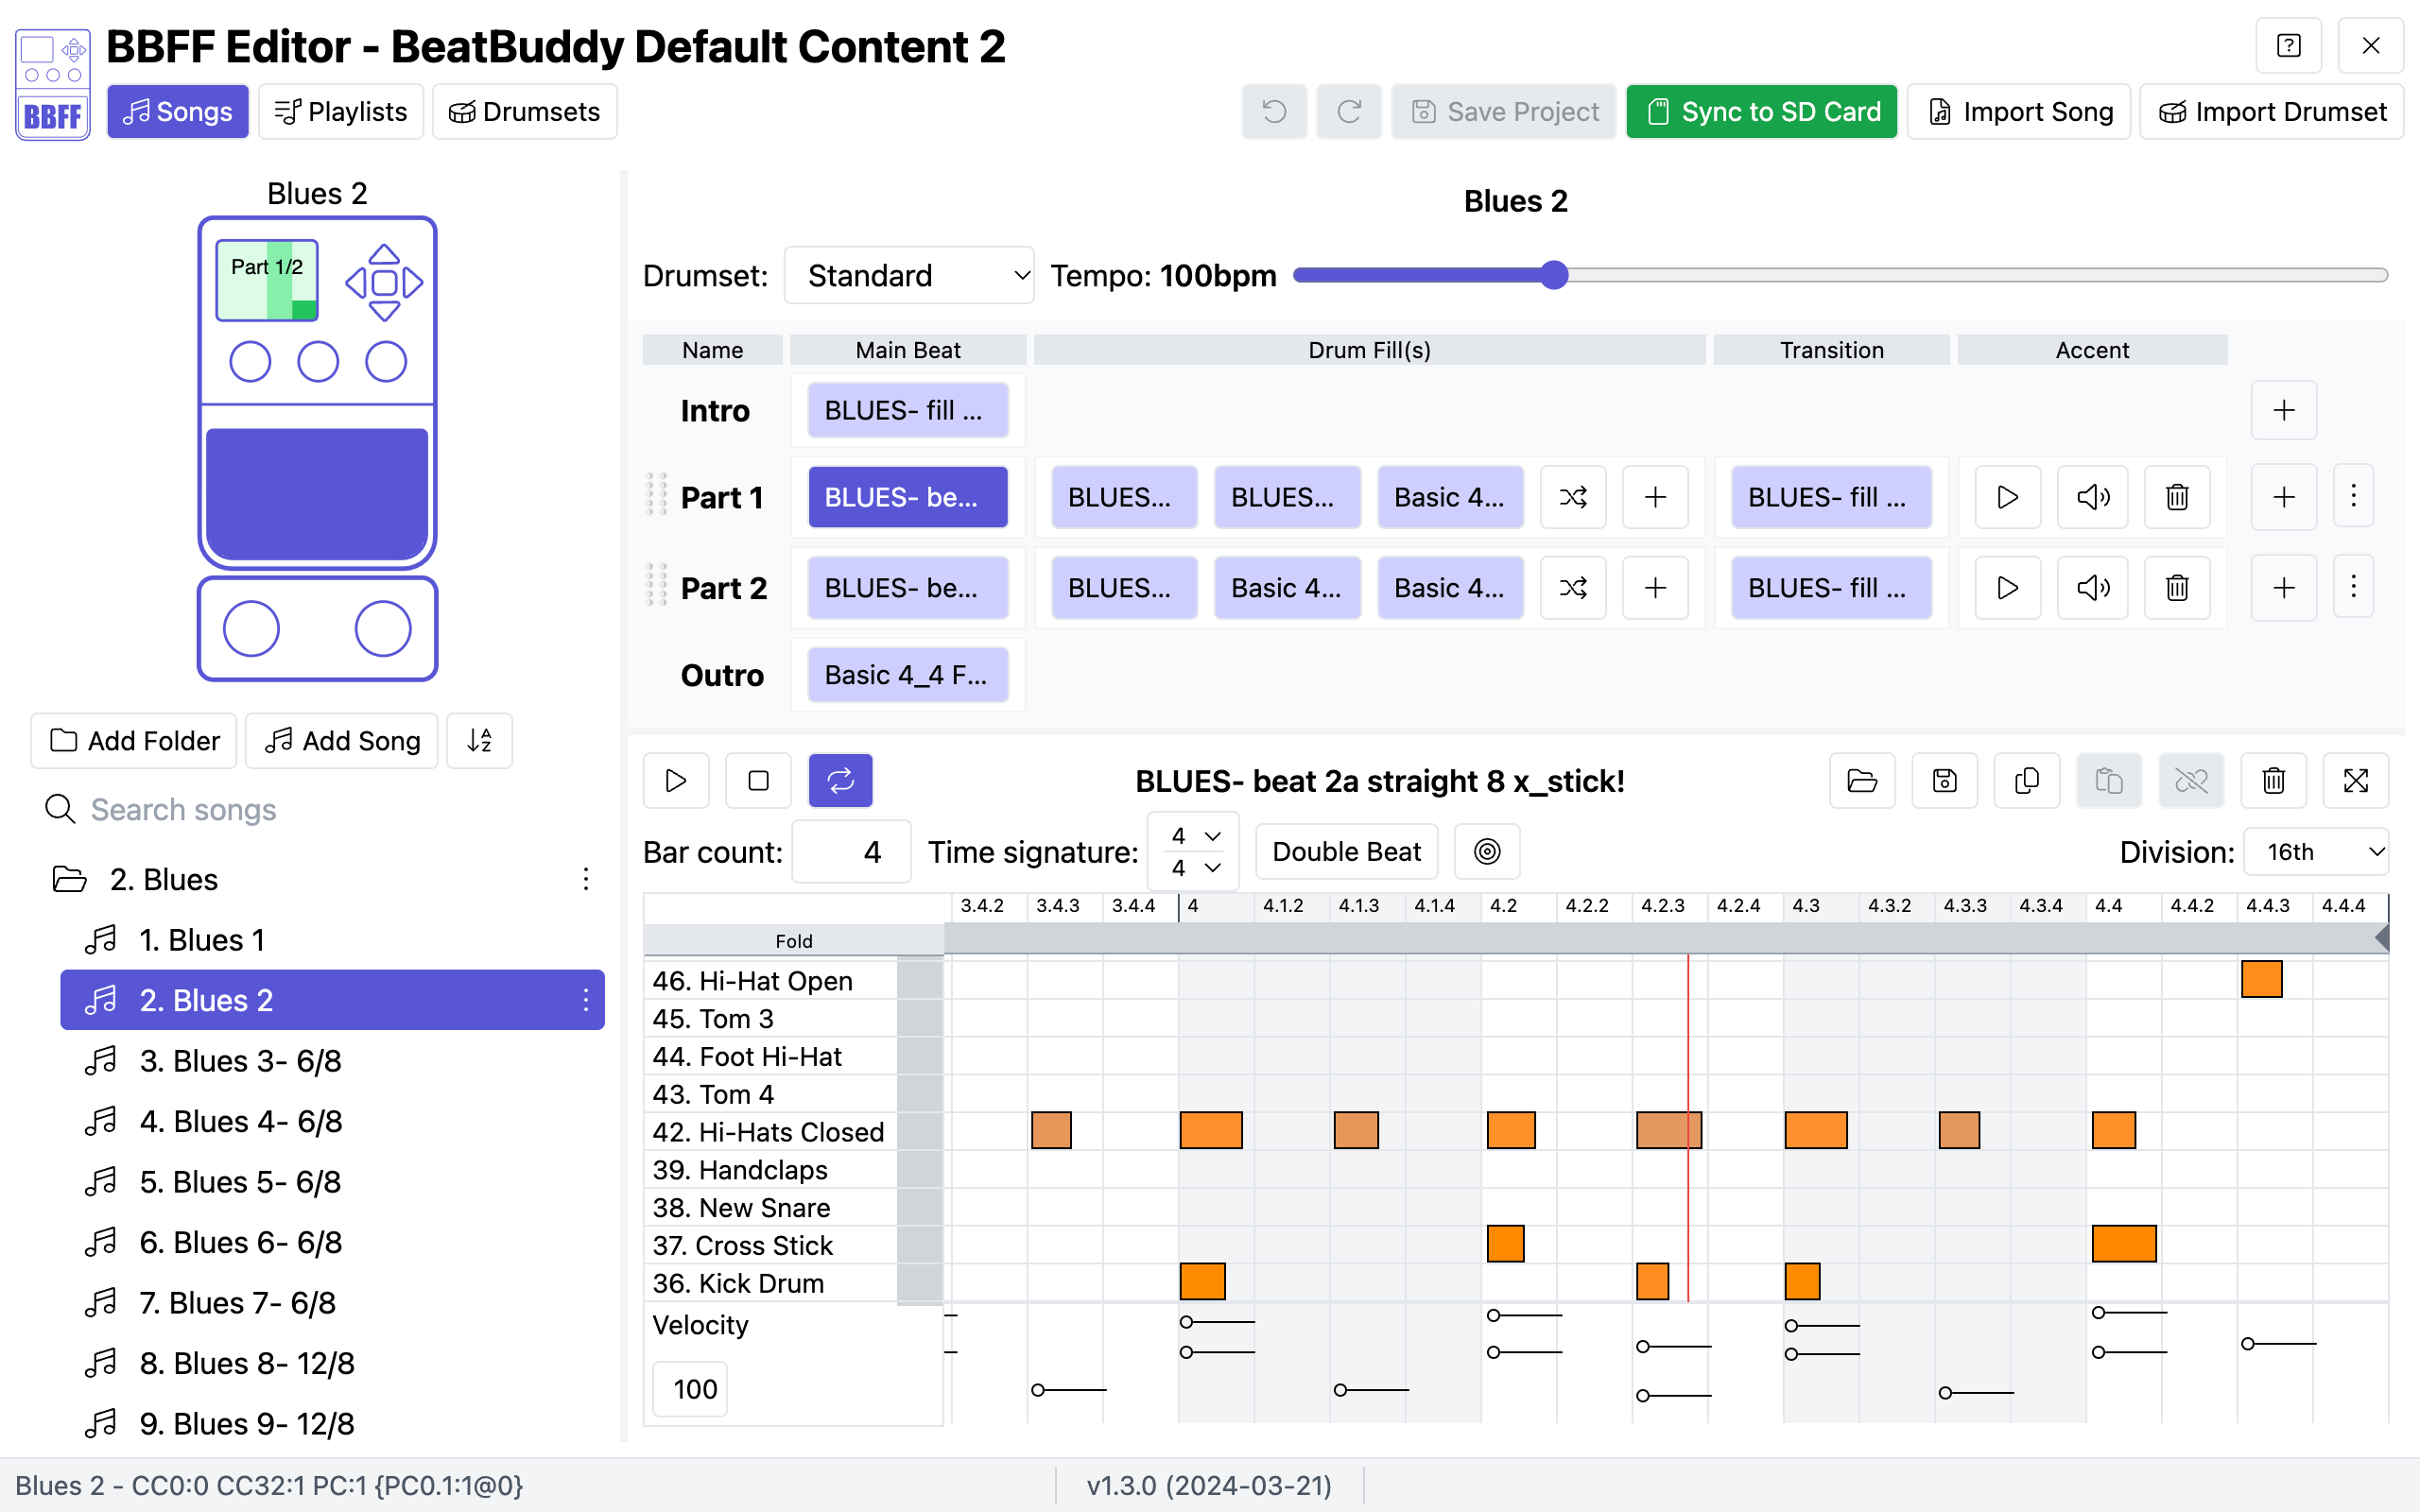The image size is (2420, 1512).
Task: Click the redo icon in the toolbar
Action: (x=1349, y=111)
